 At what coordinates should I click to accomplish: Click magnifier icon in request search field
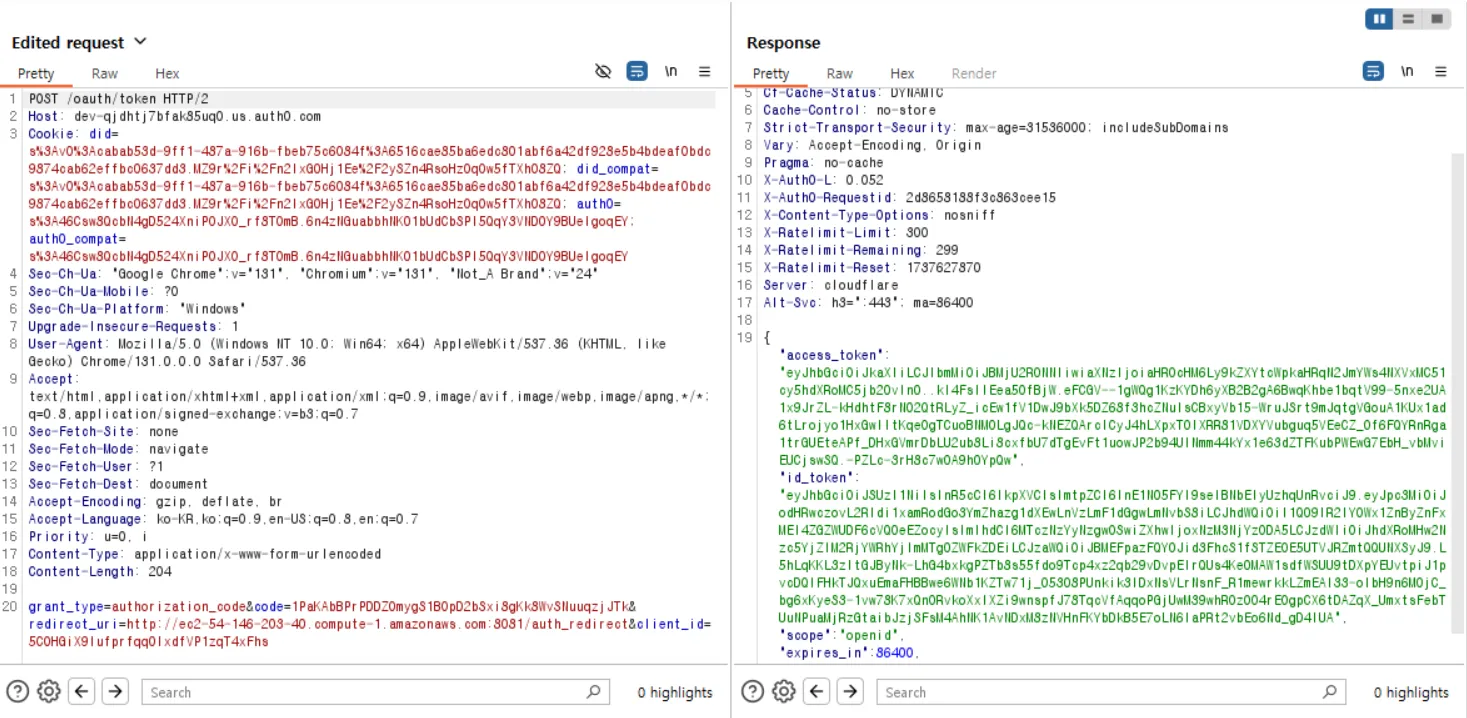(x=594, y=691)
